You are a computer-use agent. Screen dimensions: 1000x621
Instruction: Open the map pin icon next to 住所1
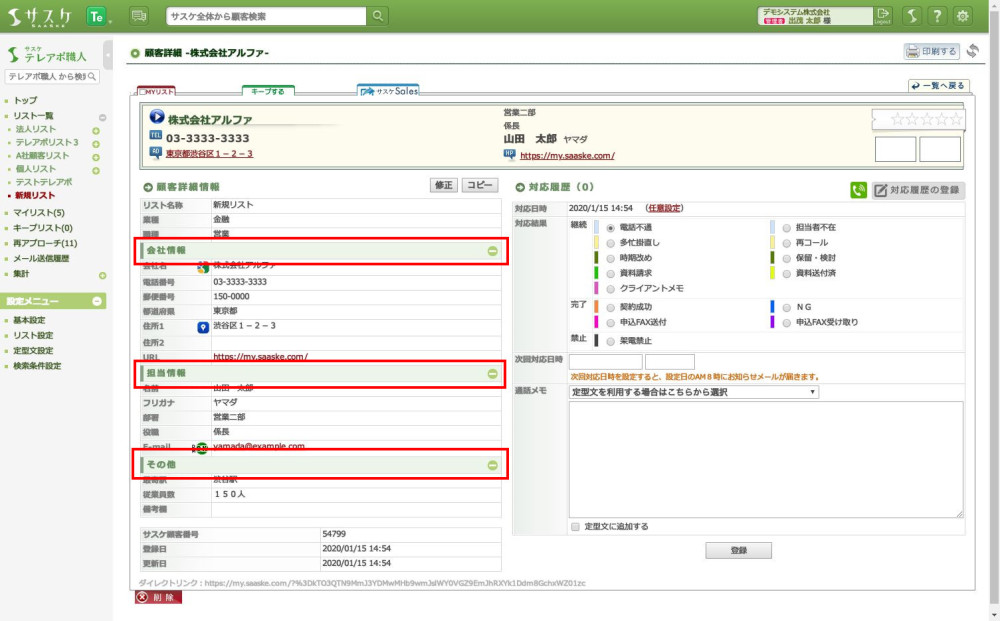pos(203,326)
